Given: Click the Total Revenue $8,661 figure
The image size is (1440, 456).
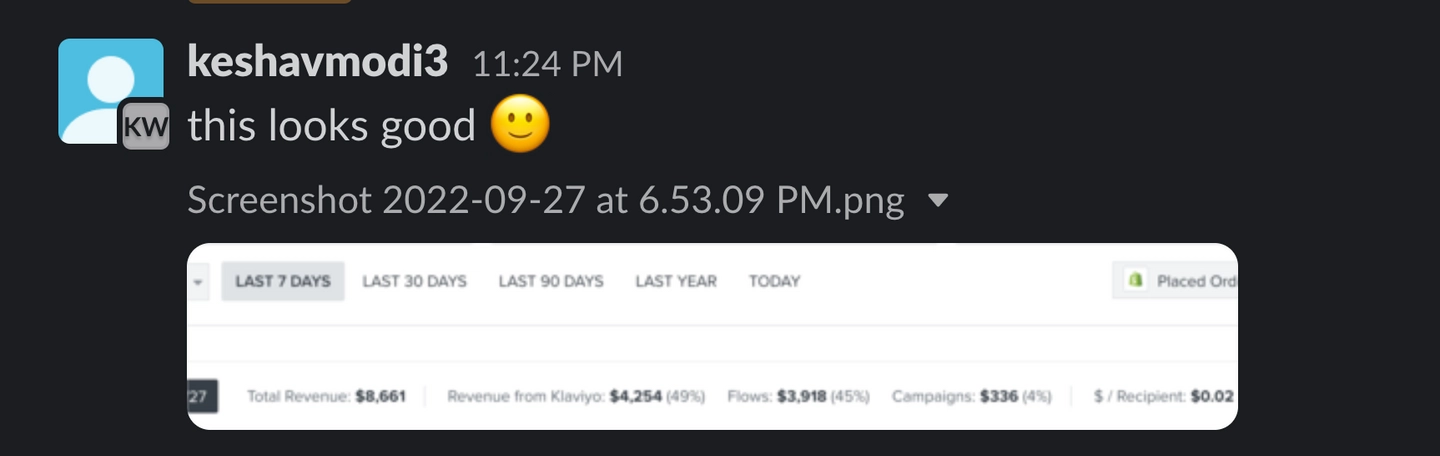Looking at the screenshot, I should click(380, 397).
